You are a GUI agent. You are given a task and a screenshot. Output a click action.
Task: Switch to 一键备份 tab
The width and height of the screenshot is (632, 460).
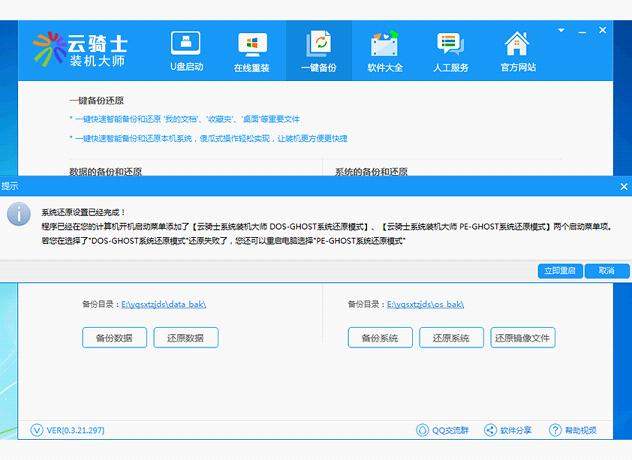tap(319, 52)
